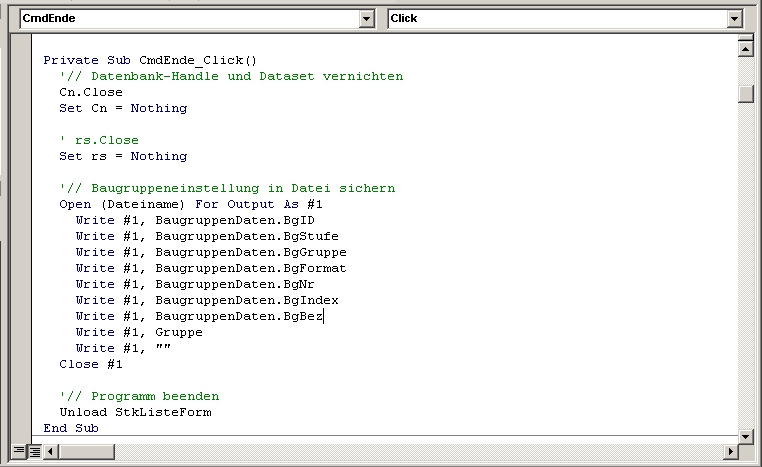Click the vertical scrollbar down arrow

point(745,436)
